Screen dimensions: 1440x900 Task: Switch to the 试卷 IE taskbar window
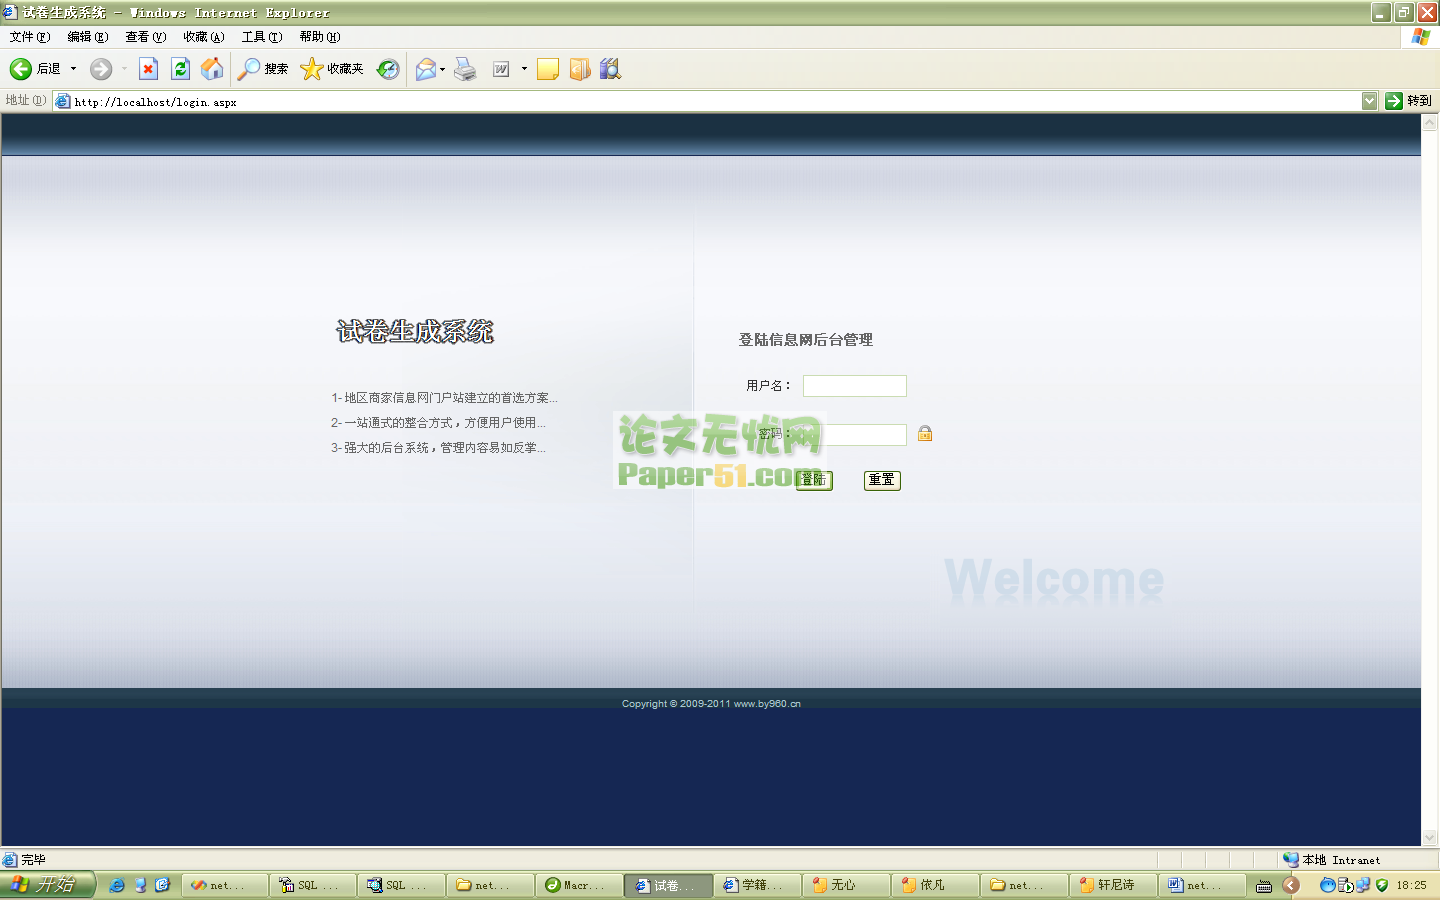[668, 885]
